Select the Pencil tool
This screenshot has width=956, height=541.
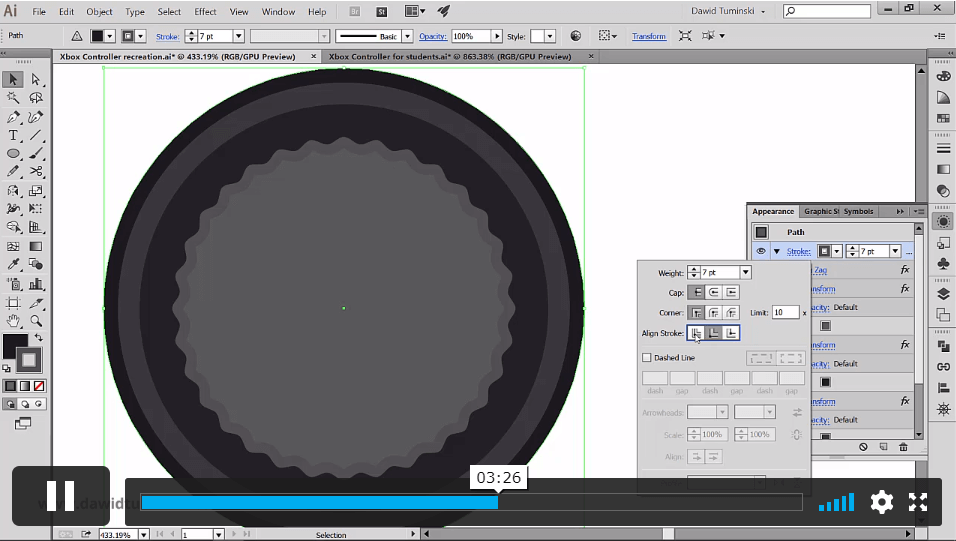click(x=13, y=171)
